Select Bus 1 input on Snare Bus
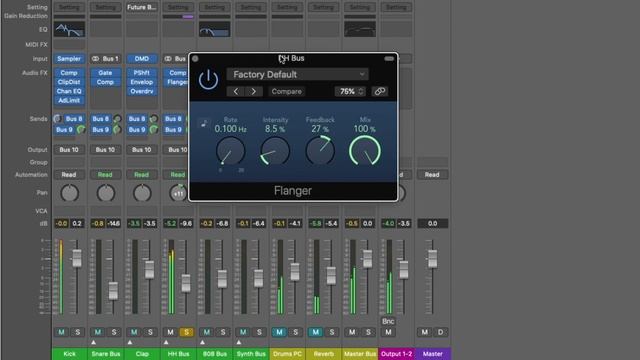 (105, 59)
